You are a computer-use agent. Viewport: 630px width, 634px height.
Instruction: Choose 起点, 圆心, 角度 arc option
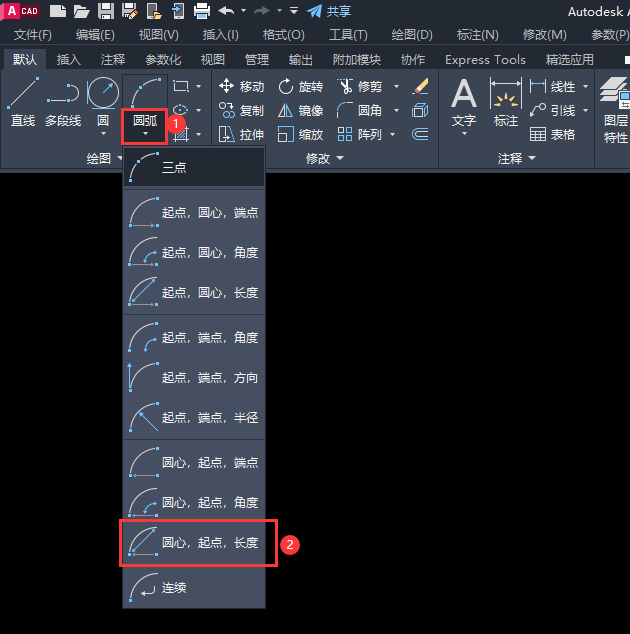tap(194, 252)
